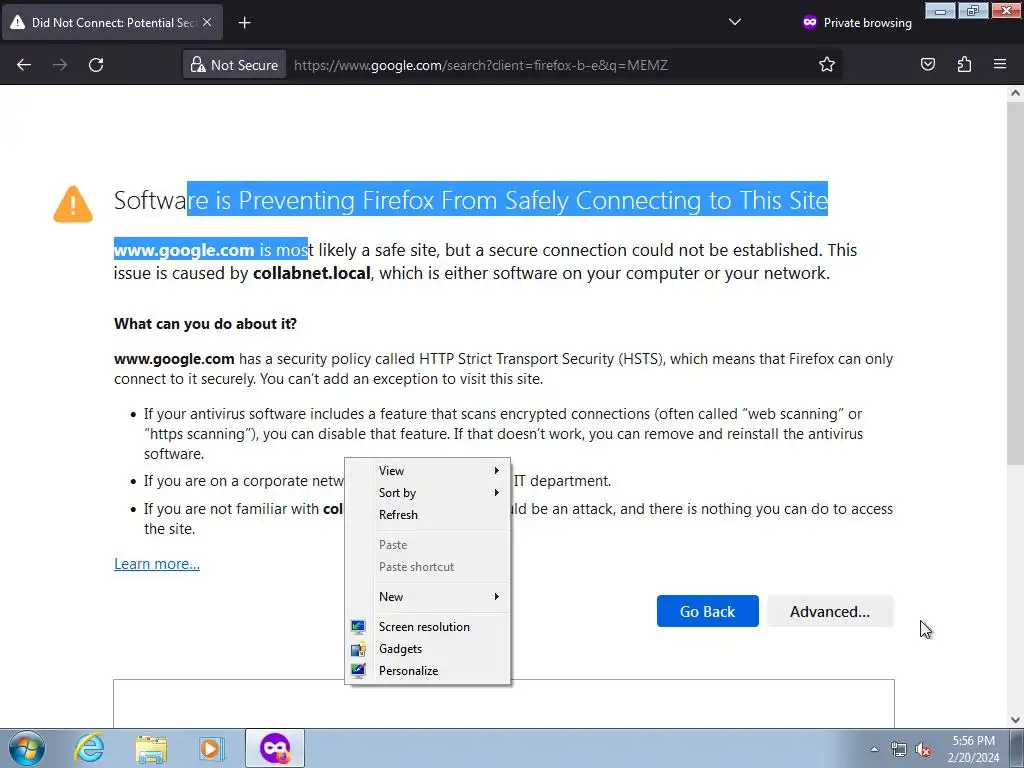Click the vertical scrollbar thumb
Viewport: 1024px width, 768px height.
1015,283
